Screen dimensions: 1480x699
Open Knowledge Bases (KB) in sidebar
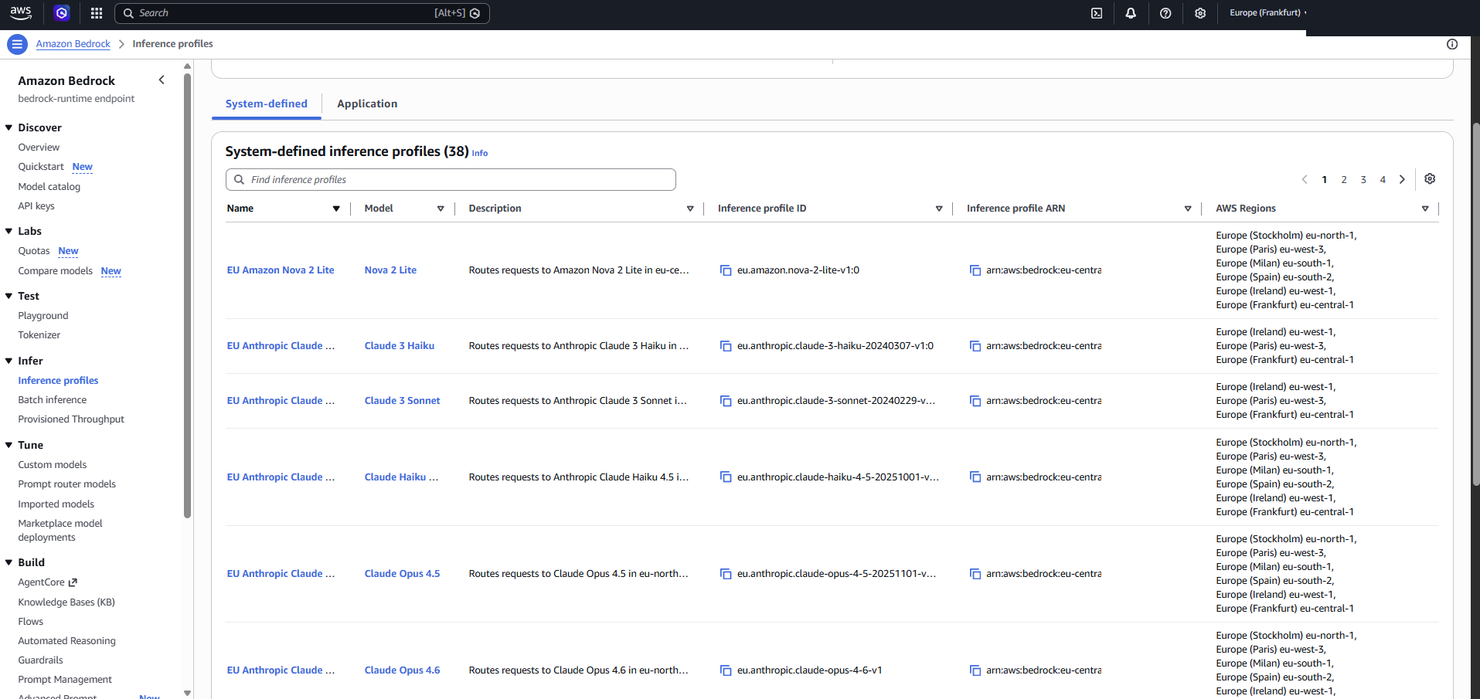pos(66,602)
